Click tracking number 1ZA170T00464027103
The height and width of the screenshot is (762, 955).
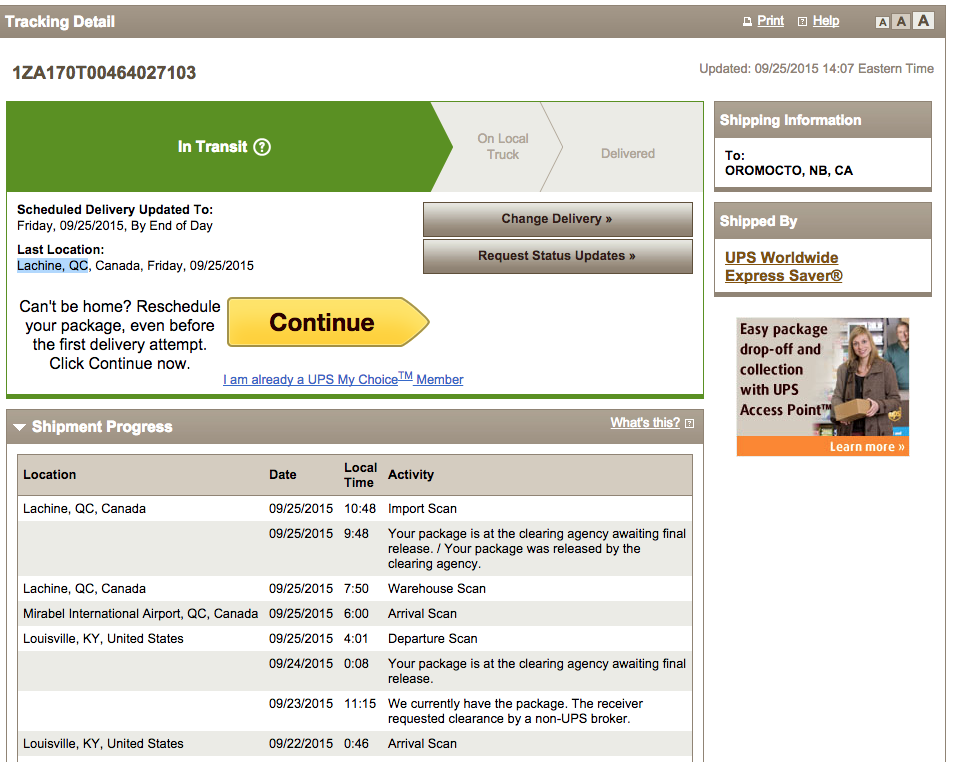104,73
